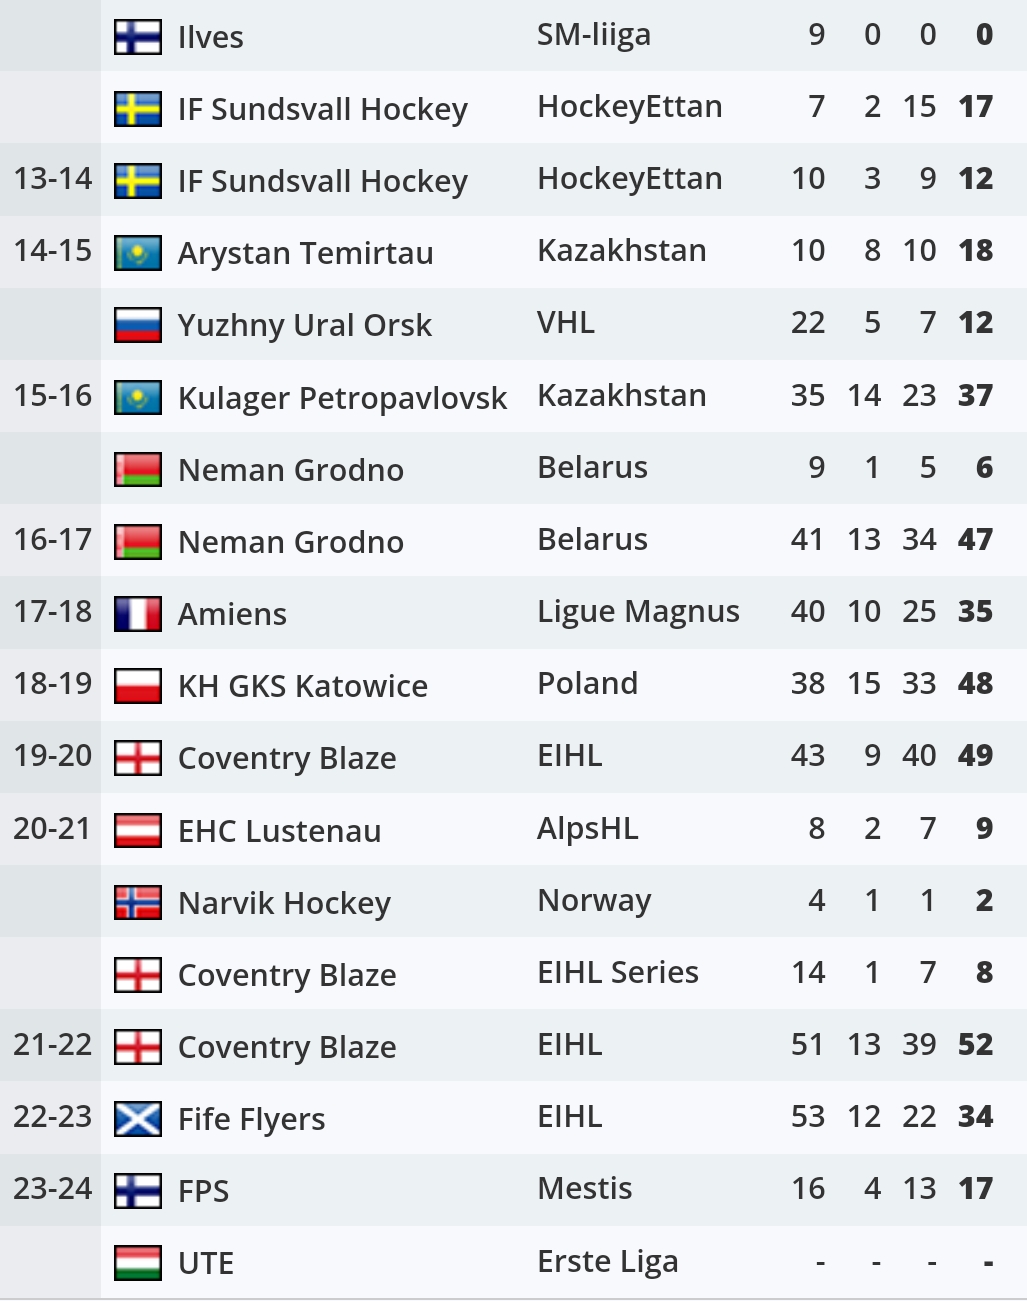The width and height of the screenshot is (1027, 1301).
Task: Open the Kulager Petropavlovsk team link
Action: (x=342, y=398)
